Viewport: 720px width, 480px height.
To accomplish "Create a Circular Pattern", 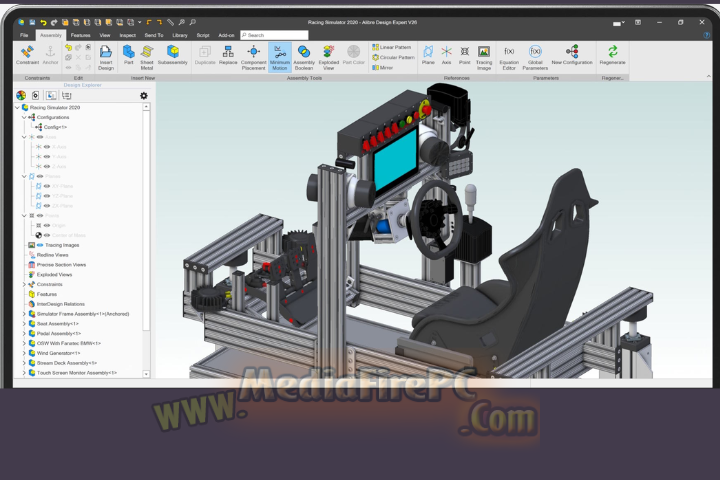I will (x=393, y=57).
